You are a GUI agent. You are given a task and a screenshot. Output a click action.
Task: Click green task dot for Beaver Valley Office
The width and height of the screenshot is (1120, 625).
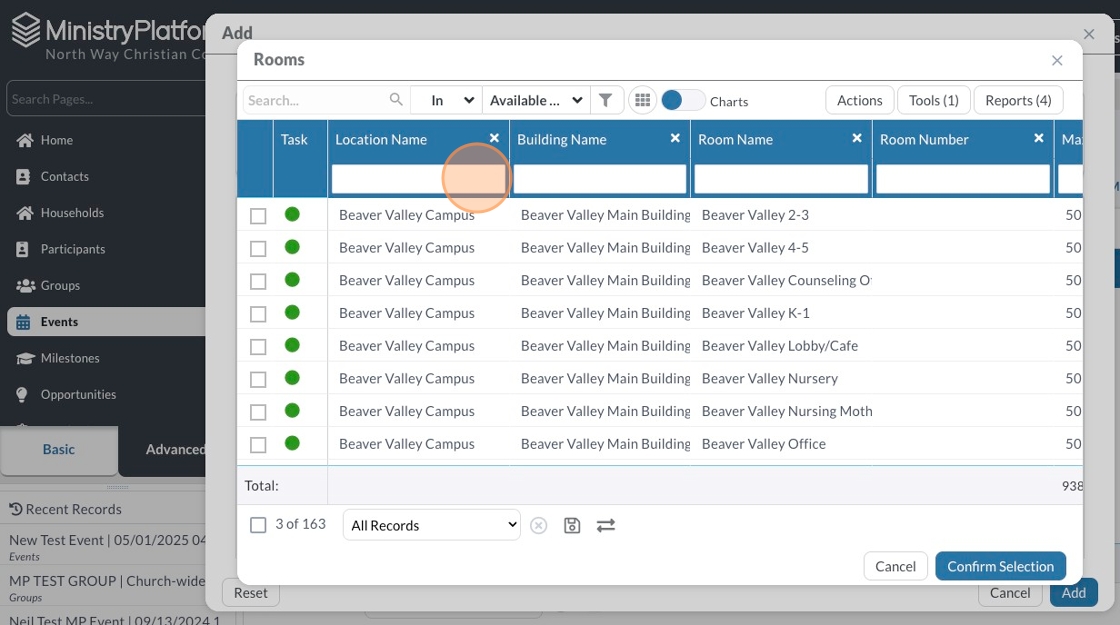[x=292, y=443]
